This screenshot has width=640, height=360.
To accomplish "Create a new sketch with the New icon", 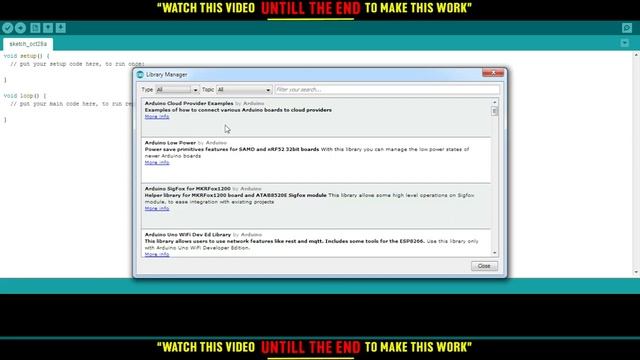I will pos(35,28).
